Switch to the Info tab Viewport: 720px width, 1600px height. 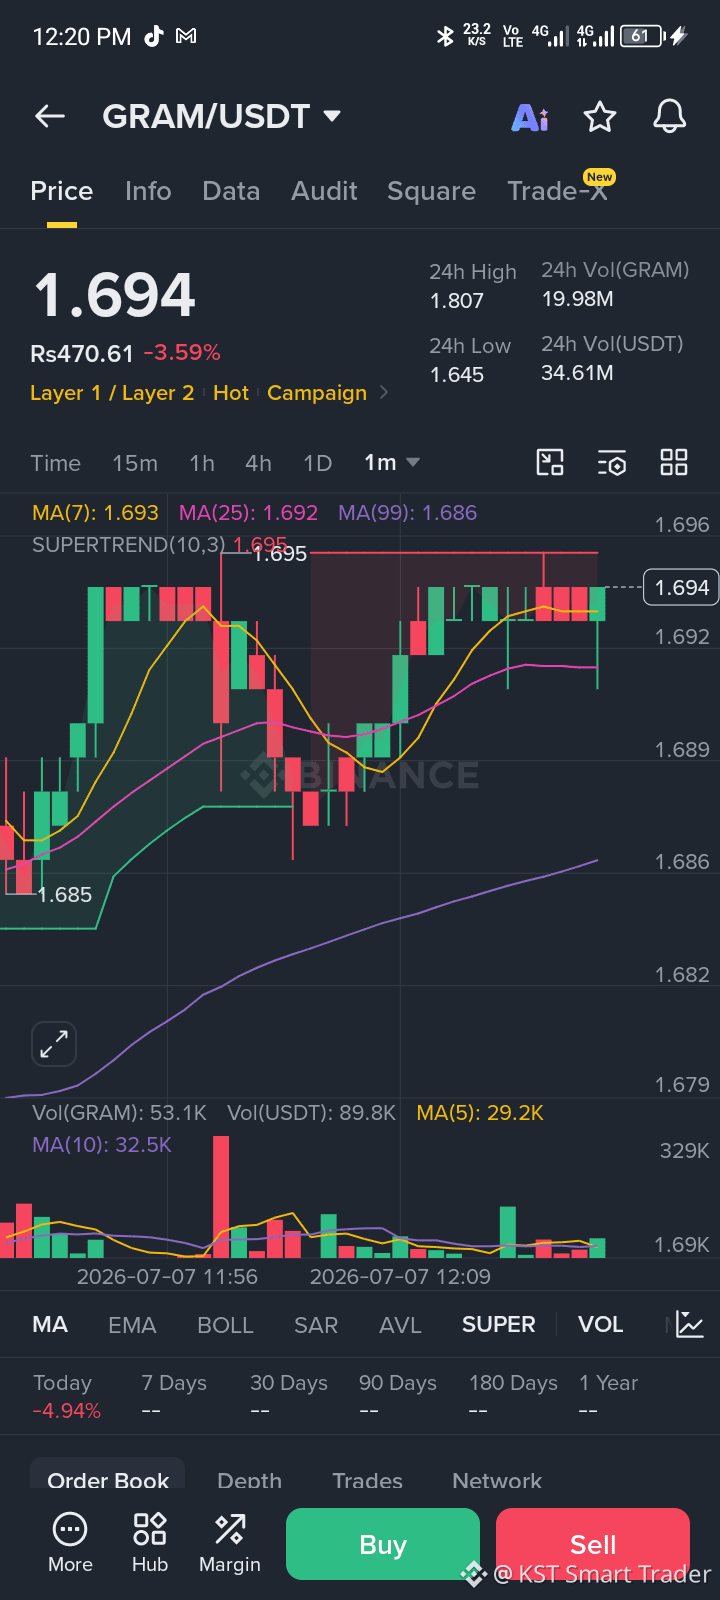(x=148, y=191)
